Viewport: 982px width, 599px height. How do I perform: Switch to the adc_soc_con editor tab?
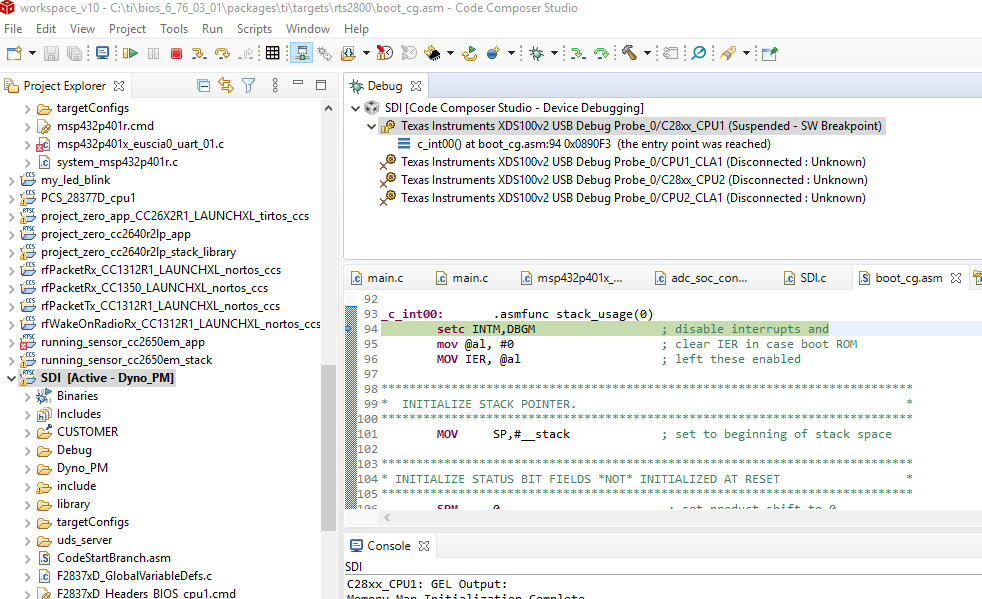point(709,278)
